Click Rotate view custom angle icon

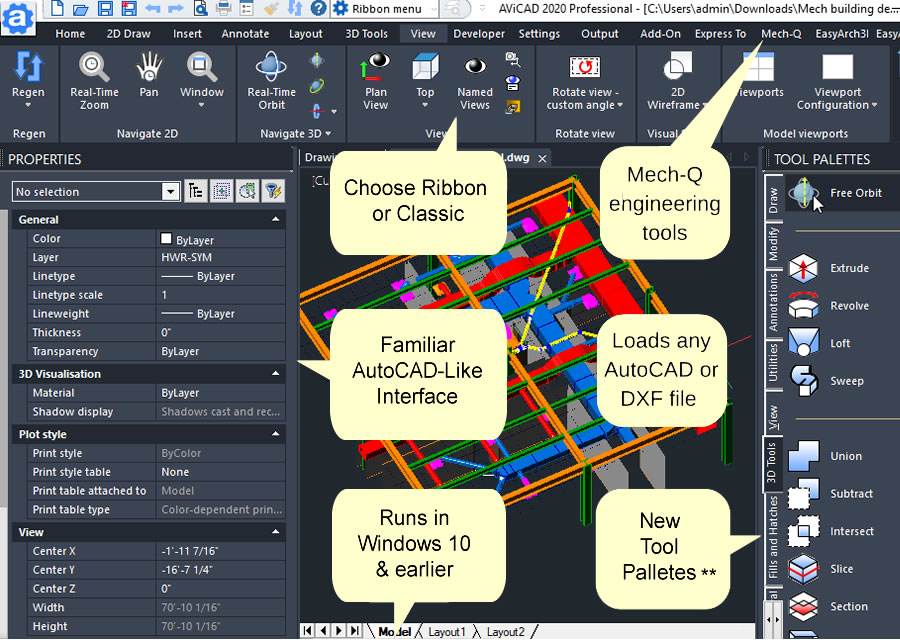pyautogui.click(x=584, y=67)
